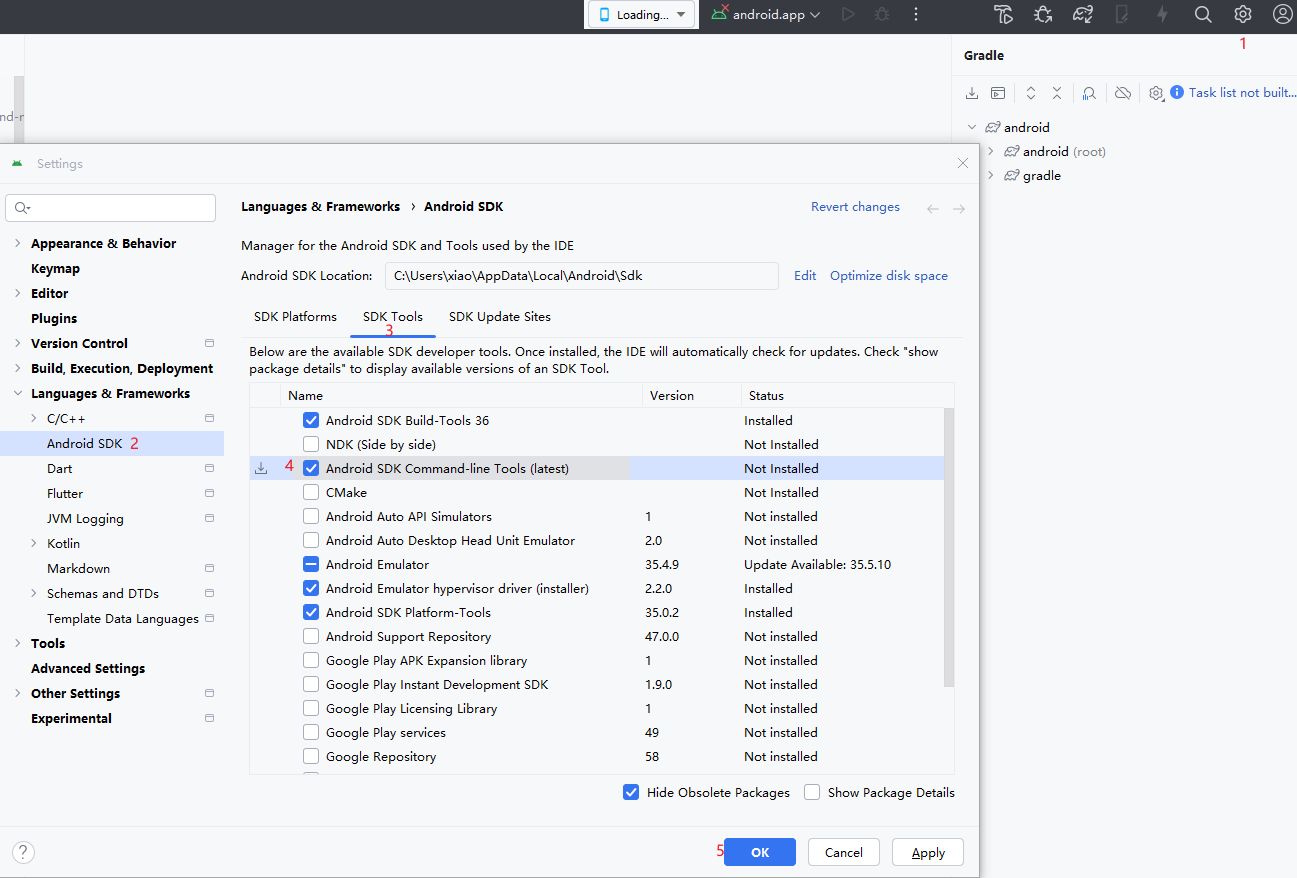Check Google Play services checkbox
This screenshot has width=1297, height=878.
point(311,732)
